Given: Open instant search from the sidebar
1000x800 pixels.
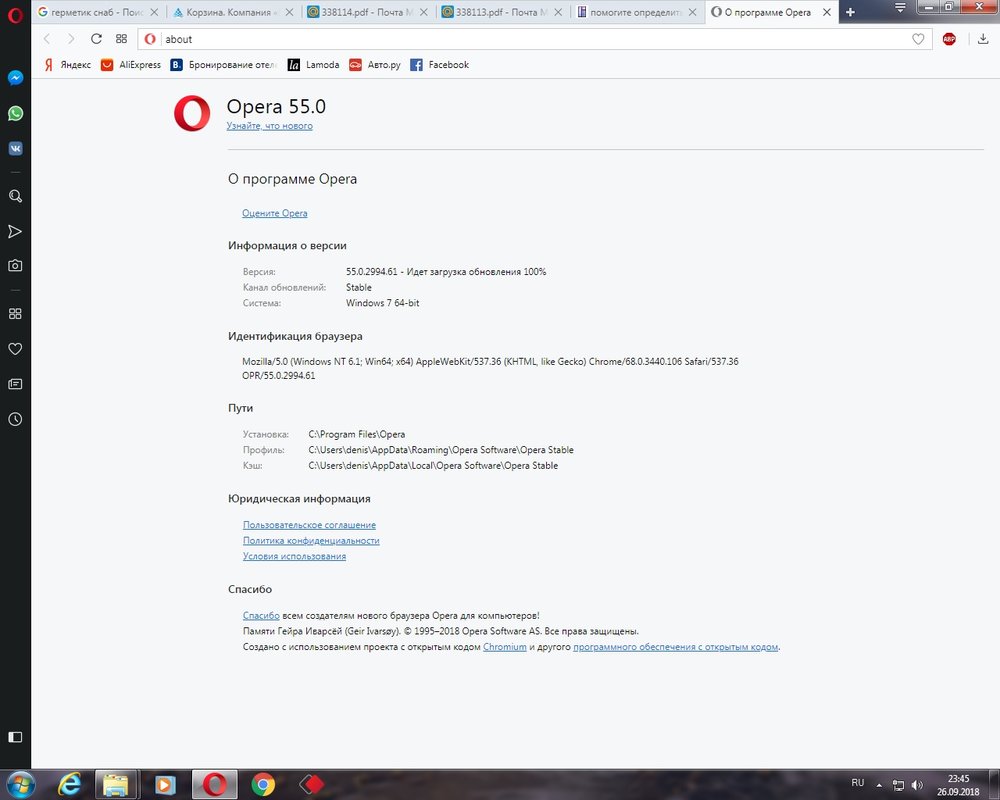Looking at the screenshot, I should 15,196.
